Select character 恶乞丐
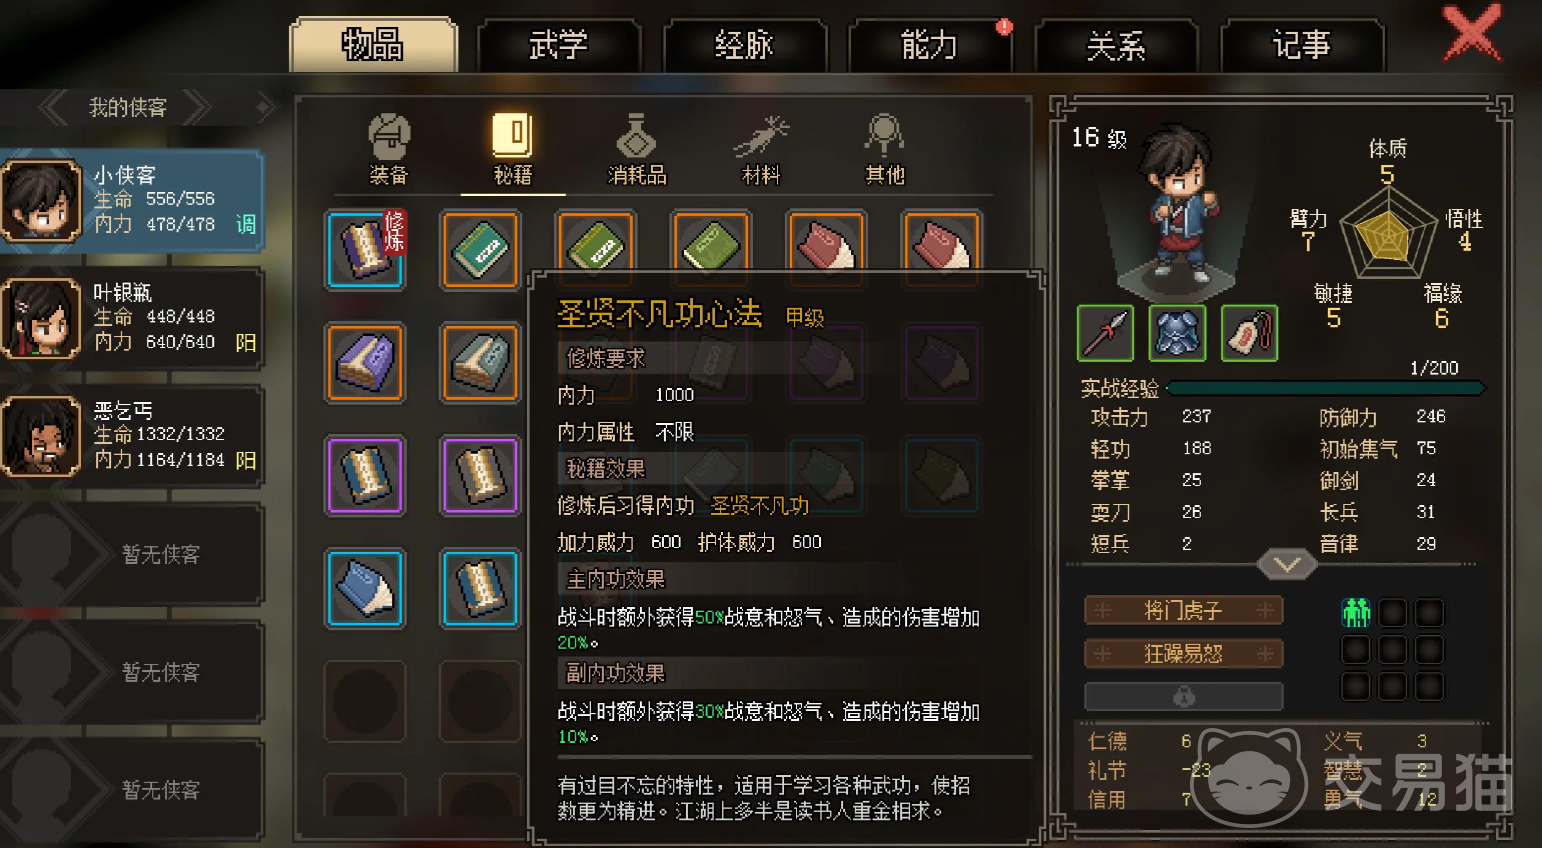The width and height of the screenshot is (1542, 848). pyautogui.click(x=132, y=436)
